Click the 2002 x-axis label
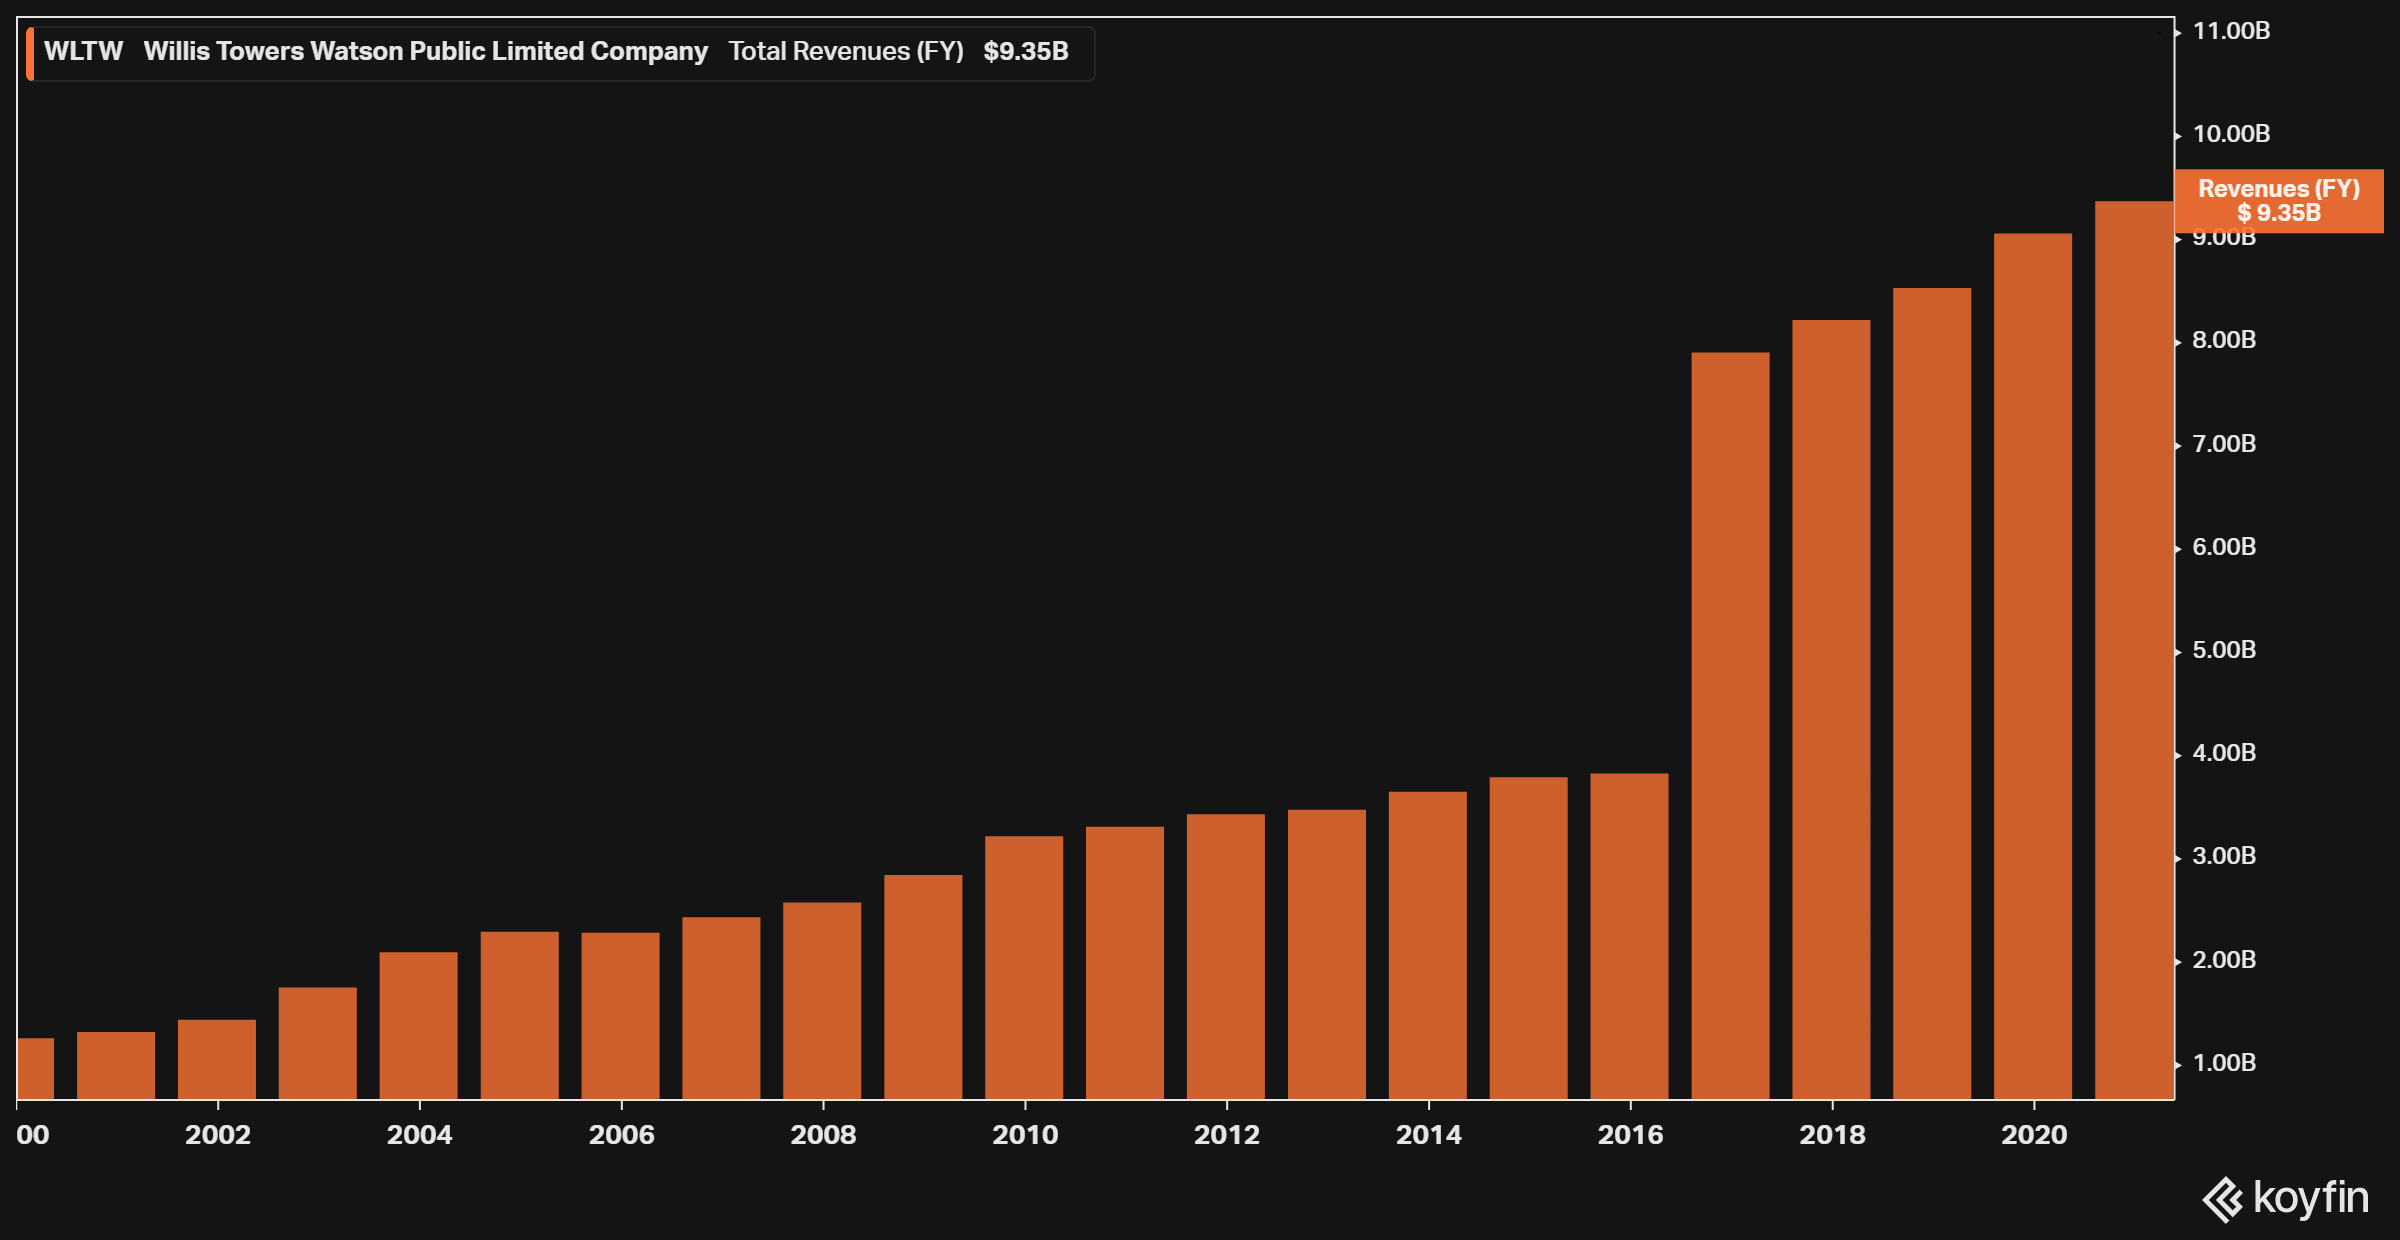The image size is (2400, 1240). coord(218,1135)
